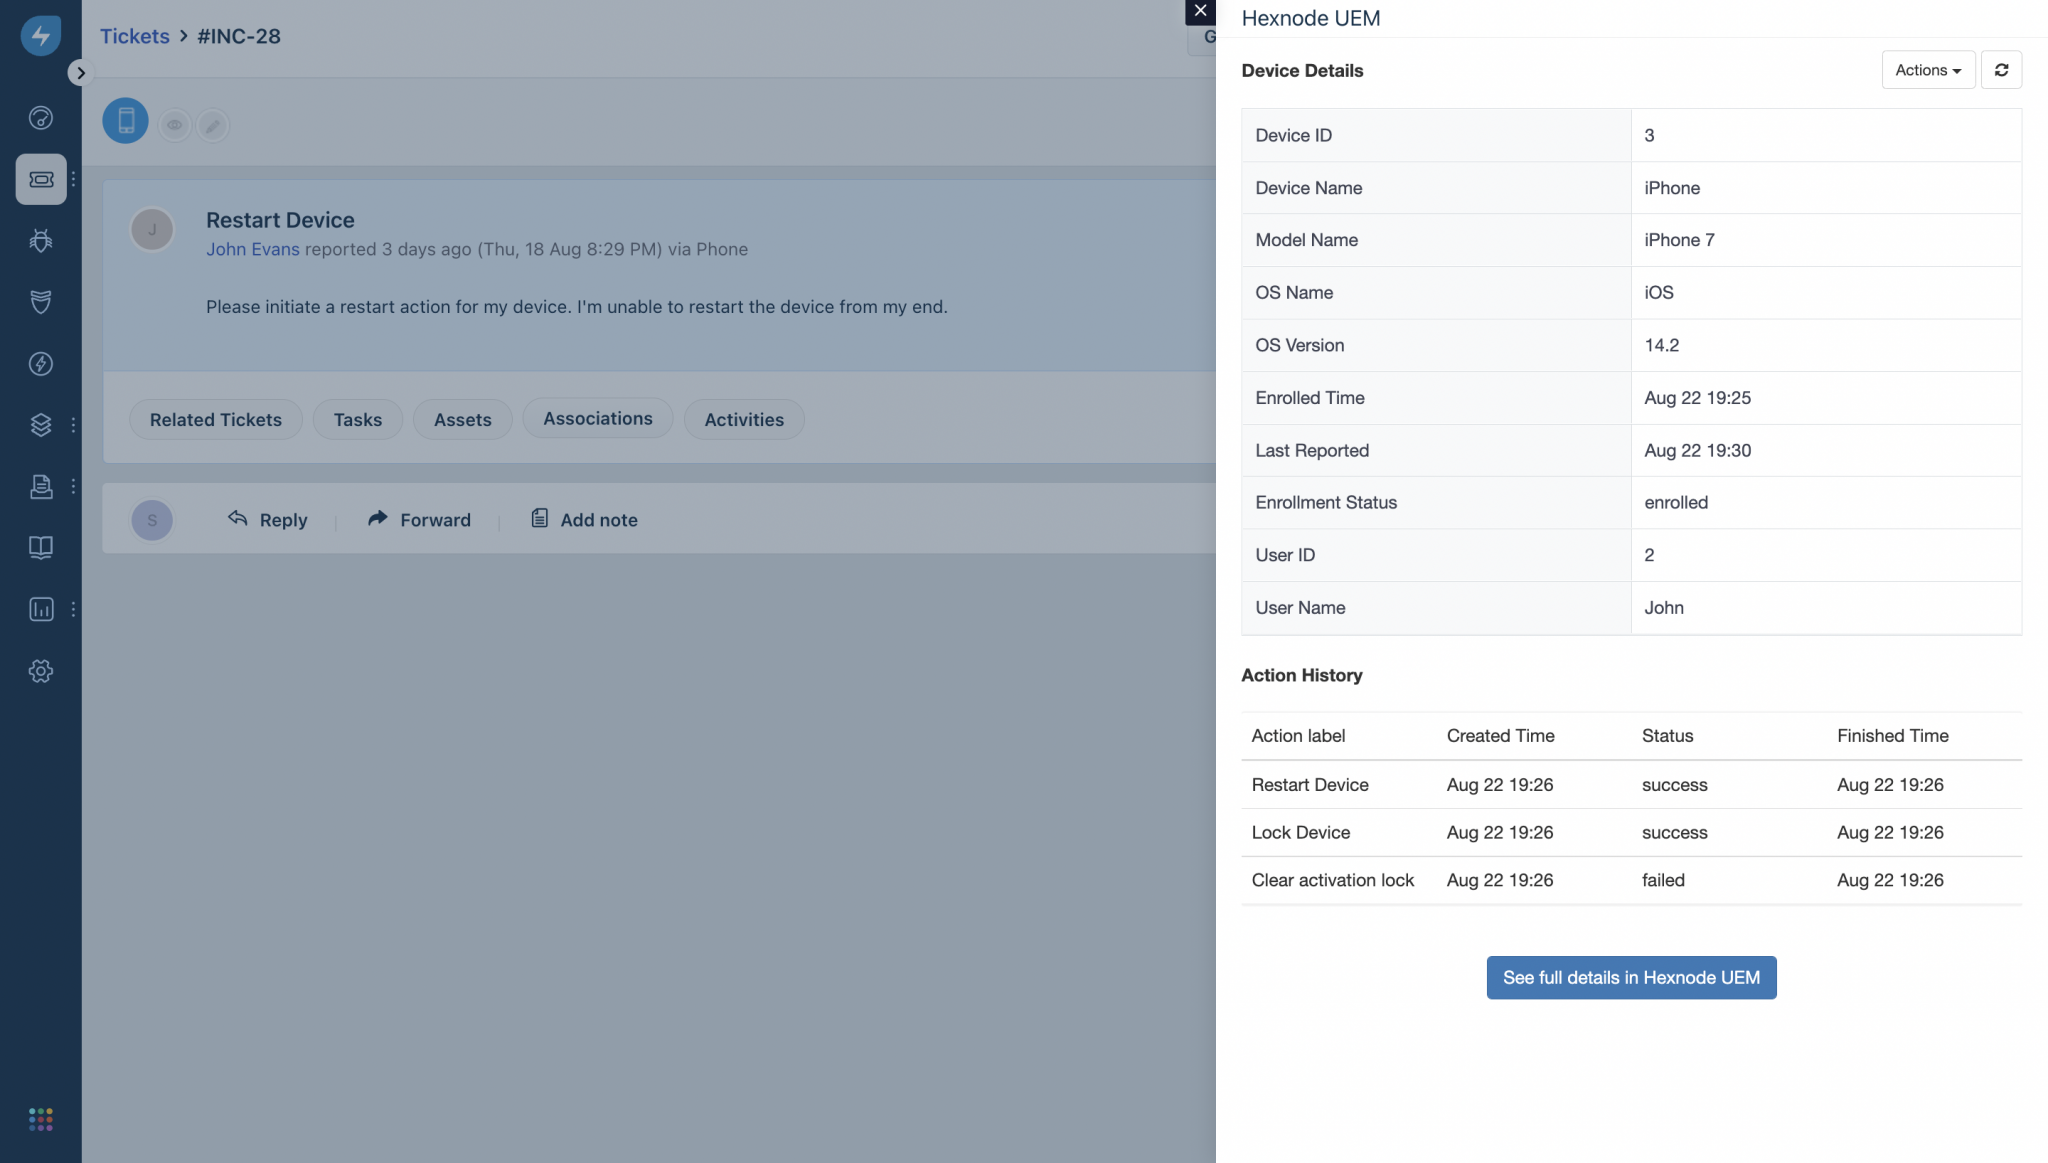Viewport: 2048px width, 1163px height.
Task: Click See full details in Hexnode UEM
Action: pos(1630,977)
